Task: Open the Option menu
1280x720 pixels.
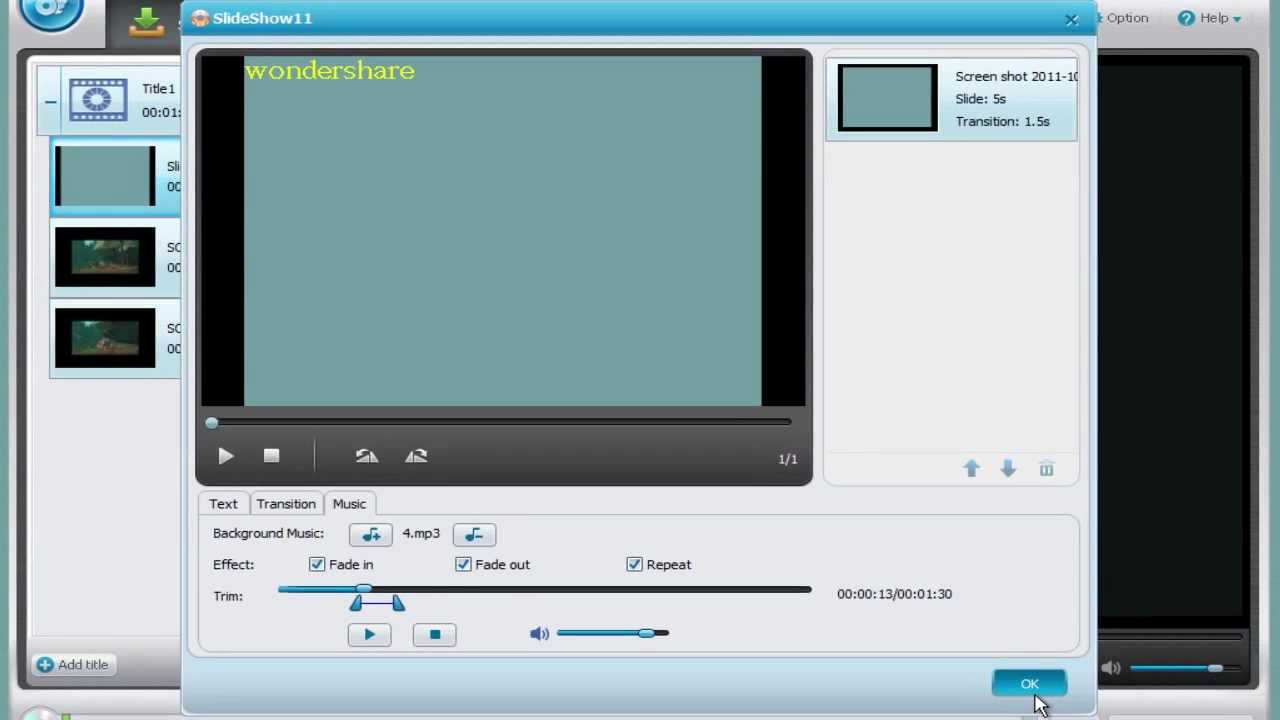Action: click(1123, 18)
